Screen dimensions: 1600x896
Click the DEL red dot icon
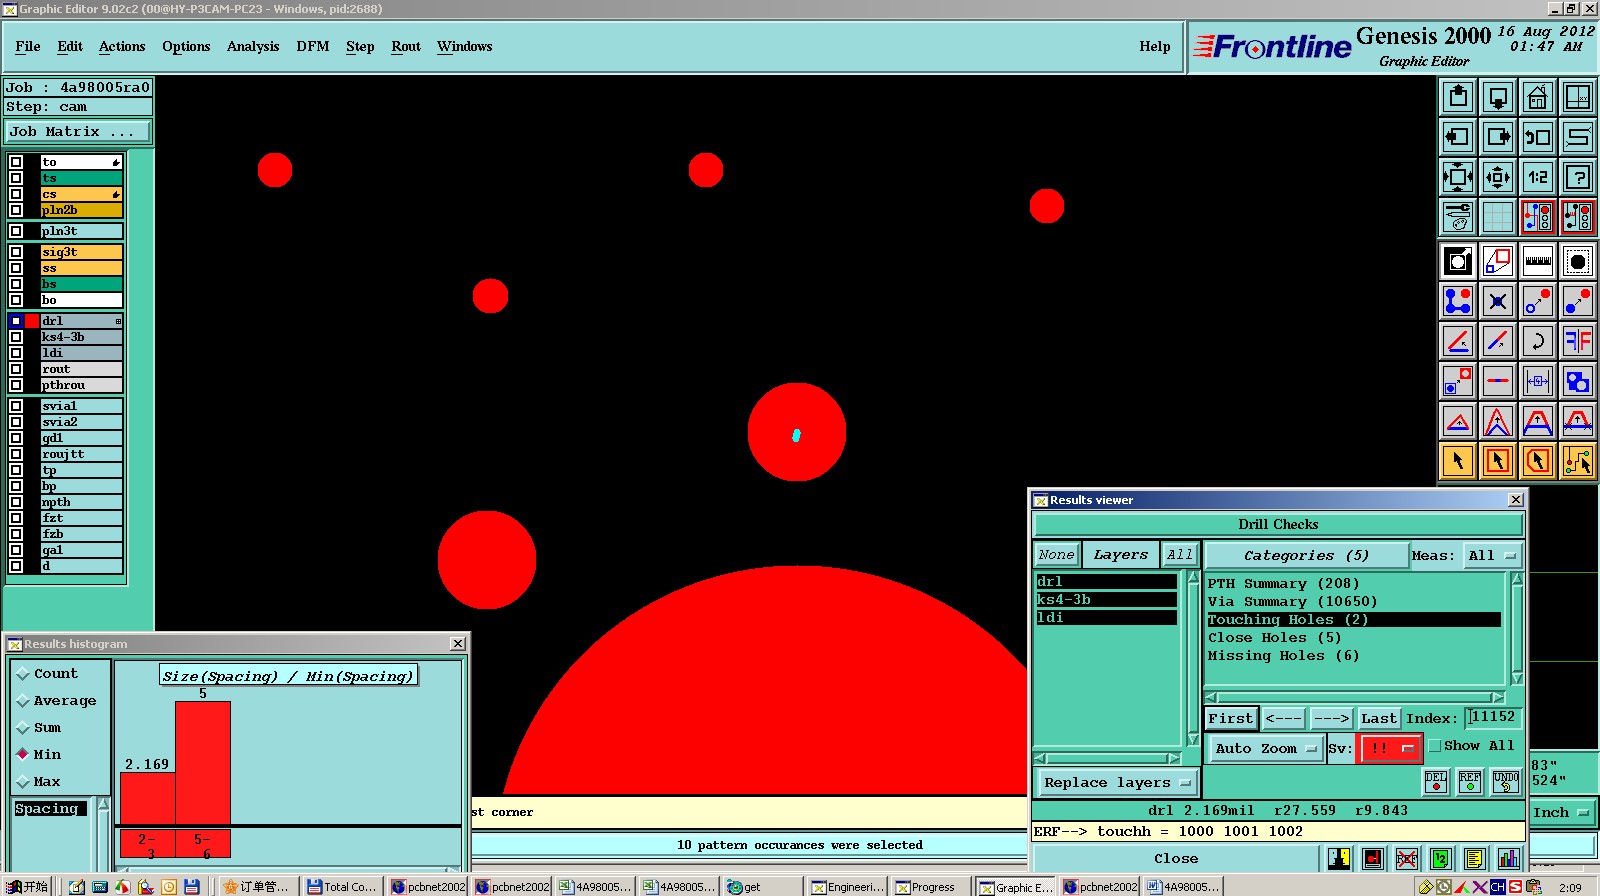[x=1436, y=782]
